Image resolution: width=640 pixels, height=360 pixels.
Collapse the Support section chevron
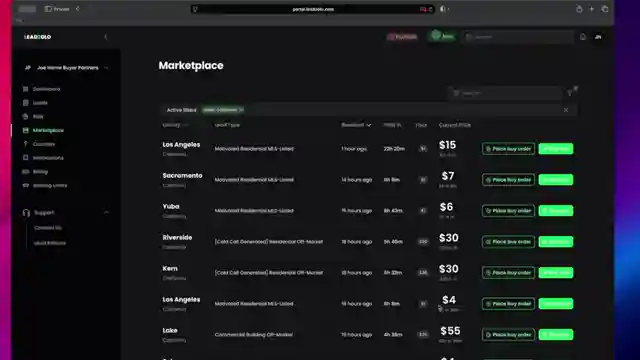(106, 213)
